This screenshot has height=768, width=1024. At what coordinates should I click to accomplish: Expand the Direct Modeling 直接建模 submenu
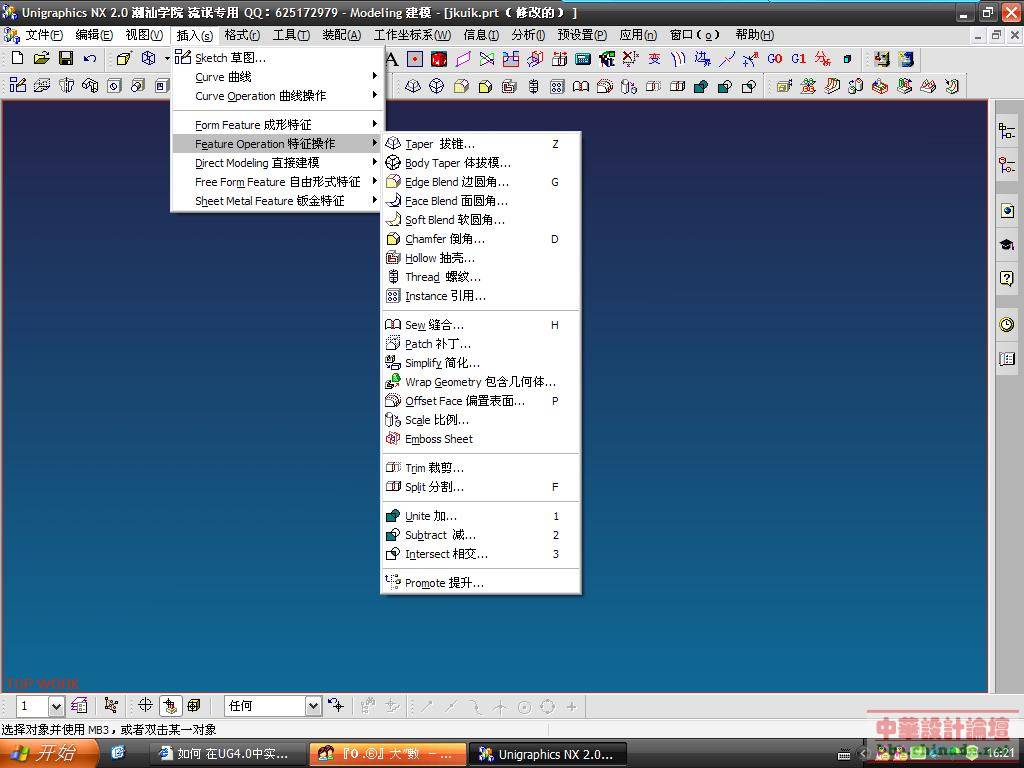coord(278,163)
